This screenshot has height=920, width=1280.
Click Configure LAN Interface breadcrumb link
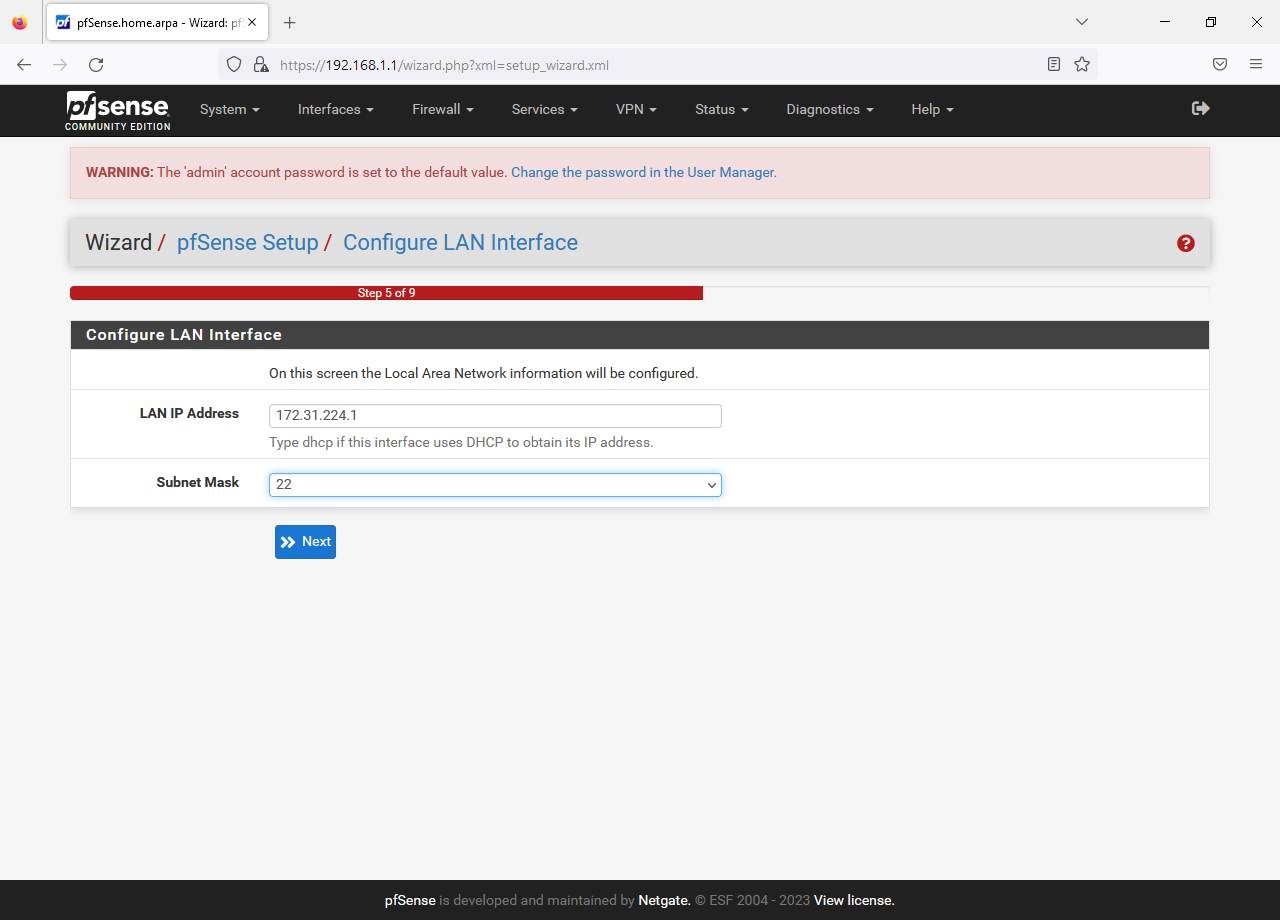(460, 243)
